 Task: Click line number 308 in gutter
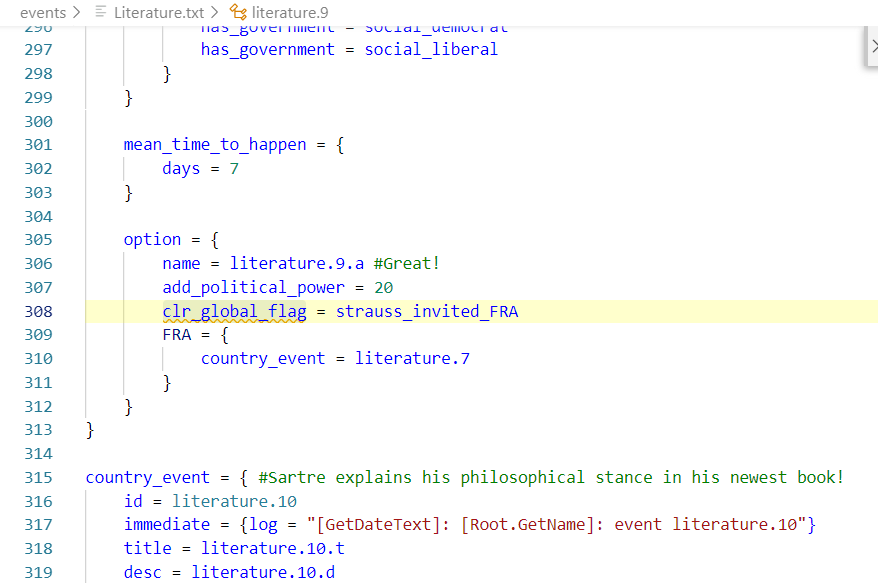coord(39,311)
